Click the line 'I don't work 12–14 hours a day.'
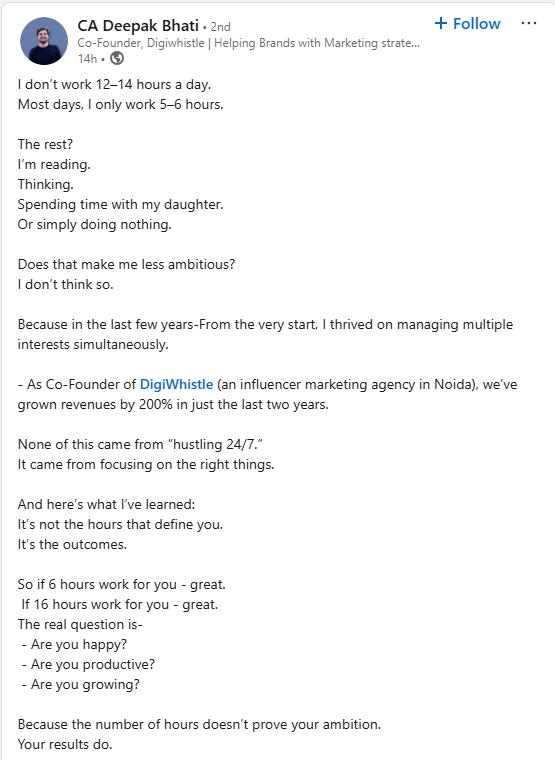Image resolution: width=555 pixels, height=760 pixels. click(x=114, y=84)
